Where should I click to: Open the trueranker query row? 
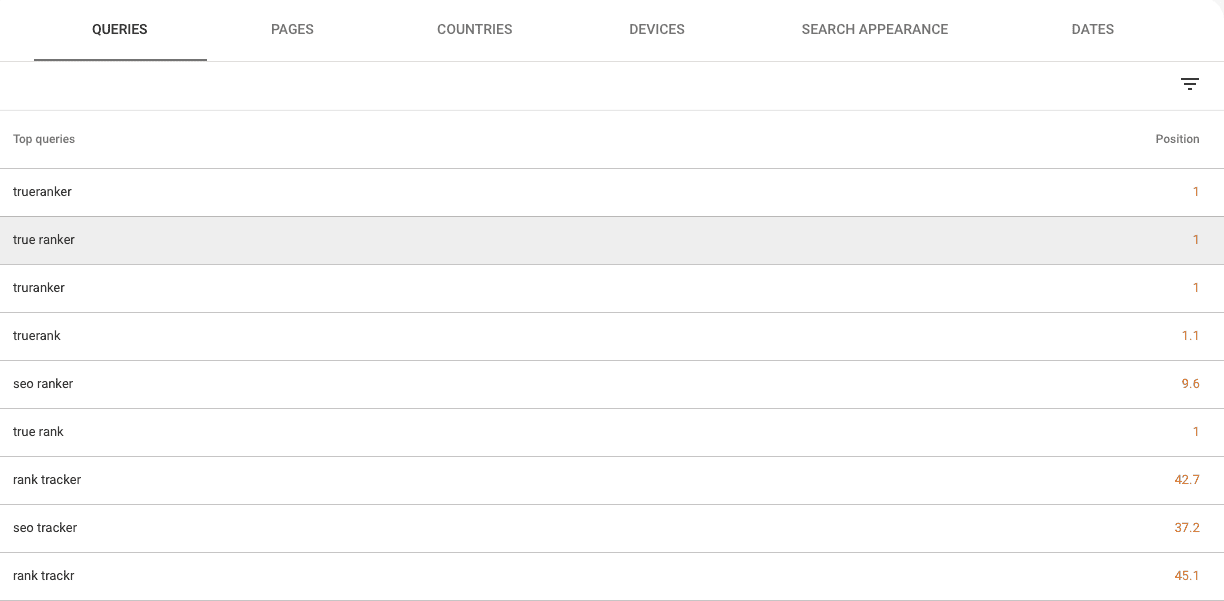612,192
